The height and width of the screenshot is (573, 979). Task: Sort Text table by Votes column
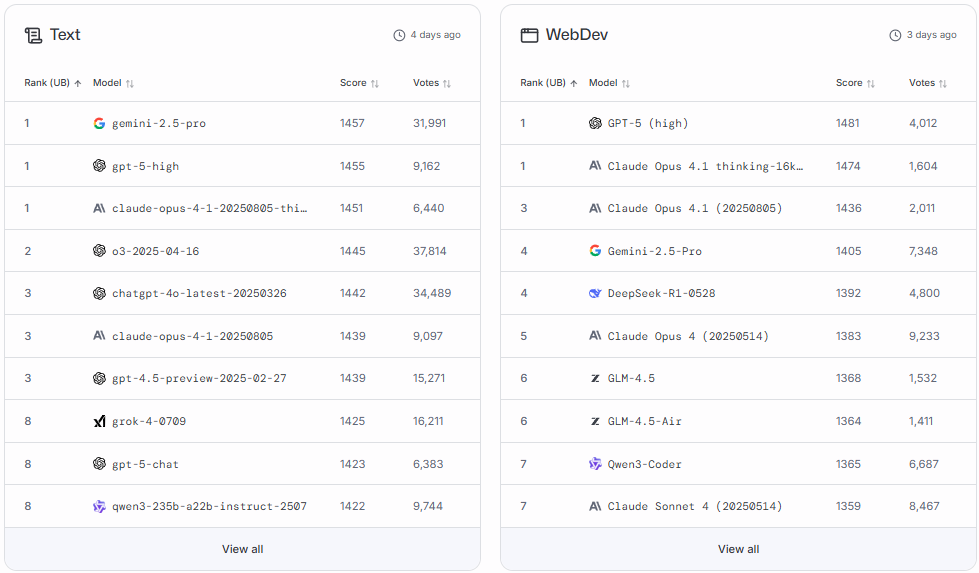431,83
